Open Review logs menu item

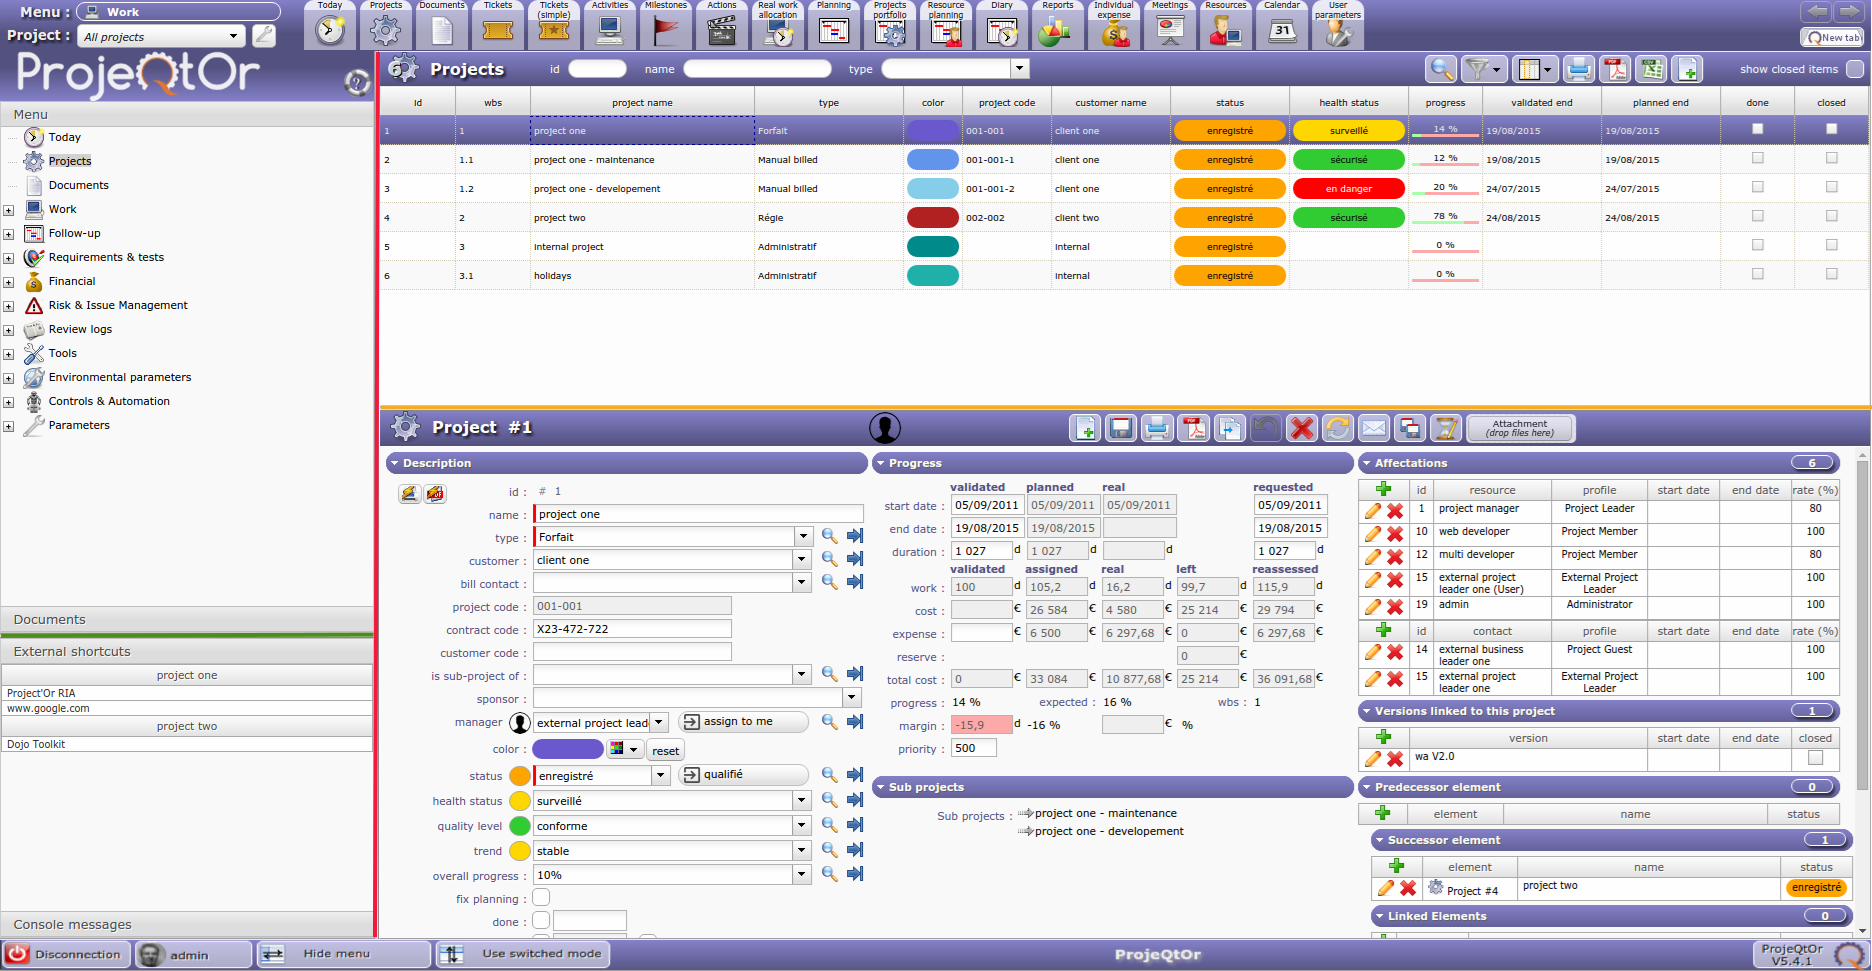coord(80,329)
